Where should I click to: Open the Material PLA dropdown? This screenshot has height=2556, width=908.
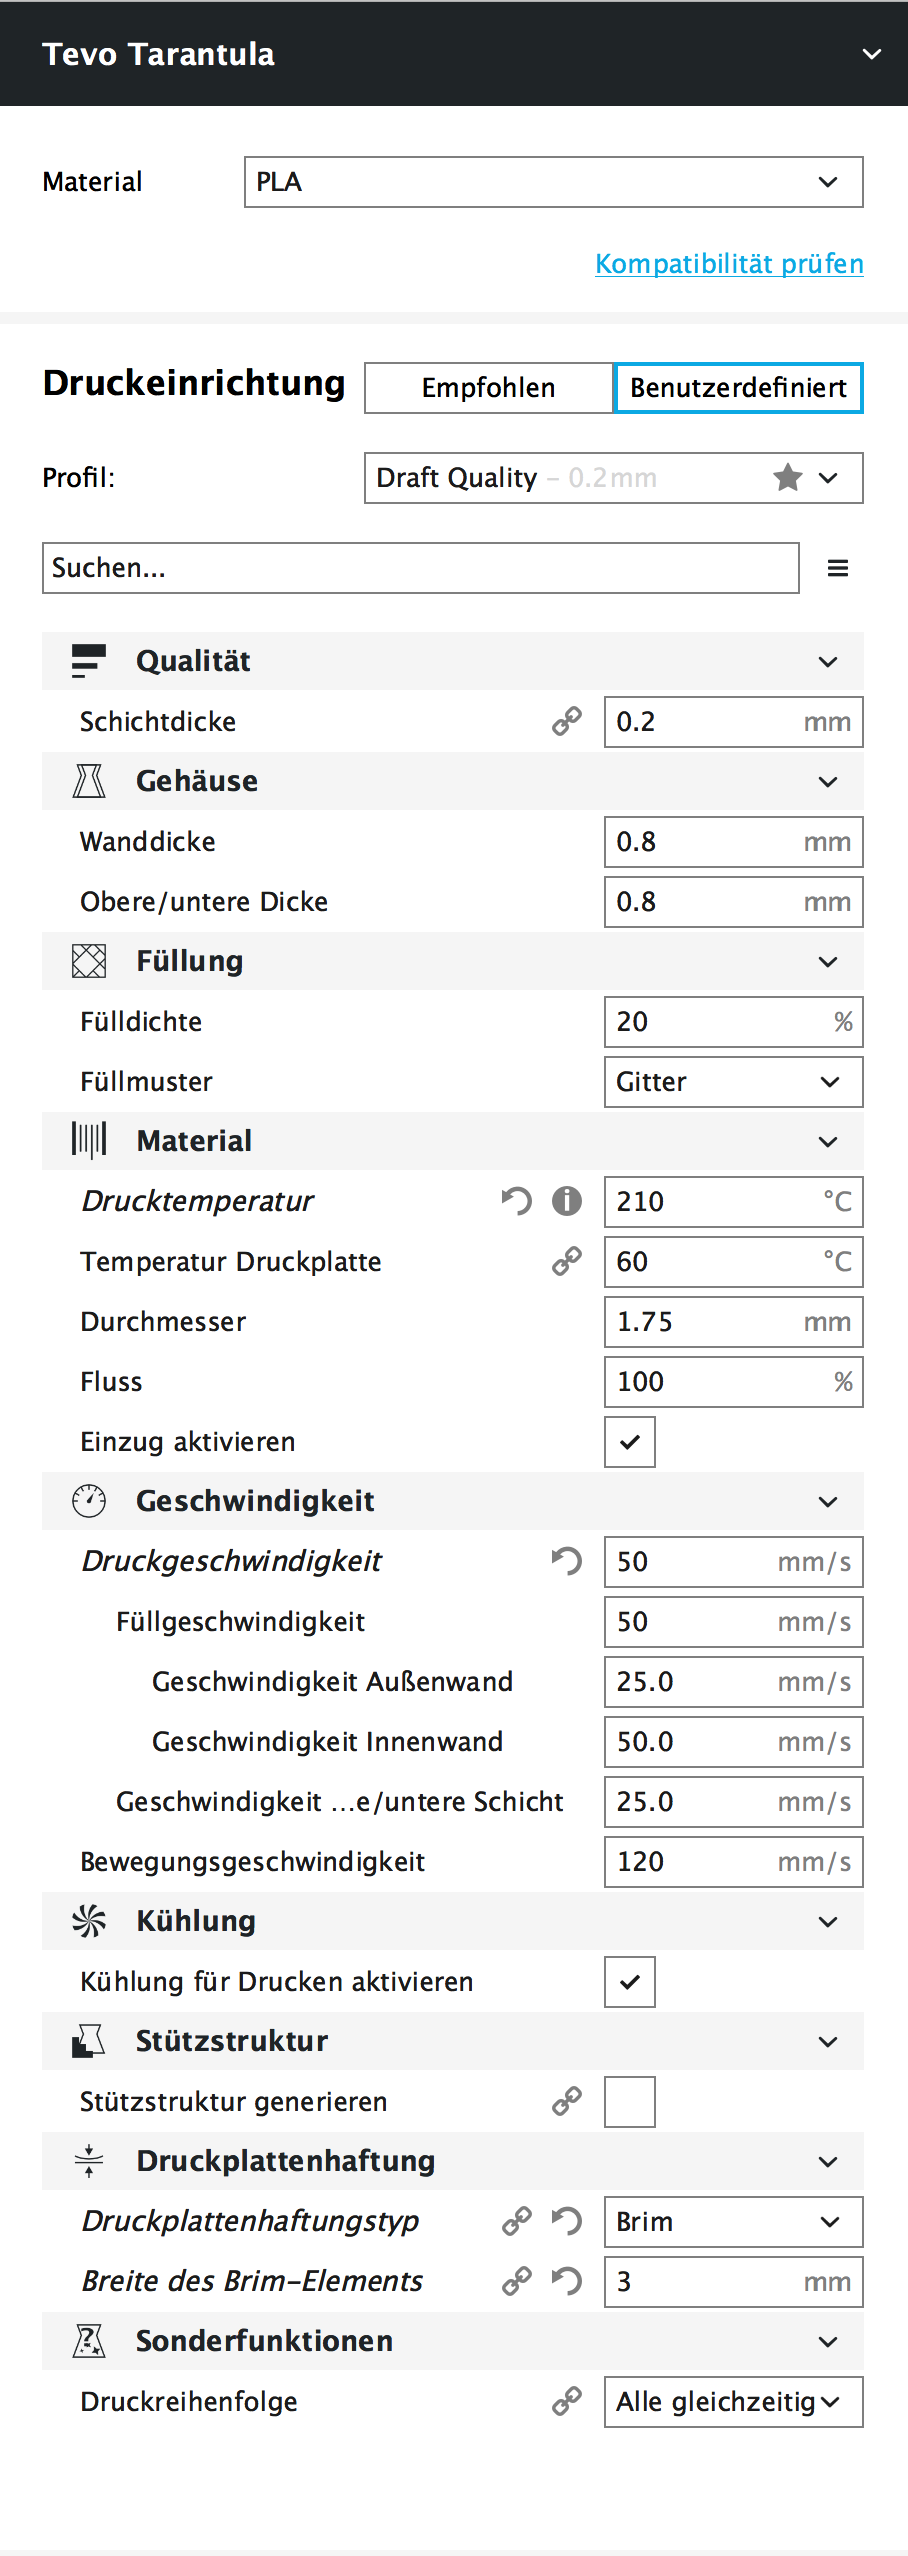(554, 182)
